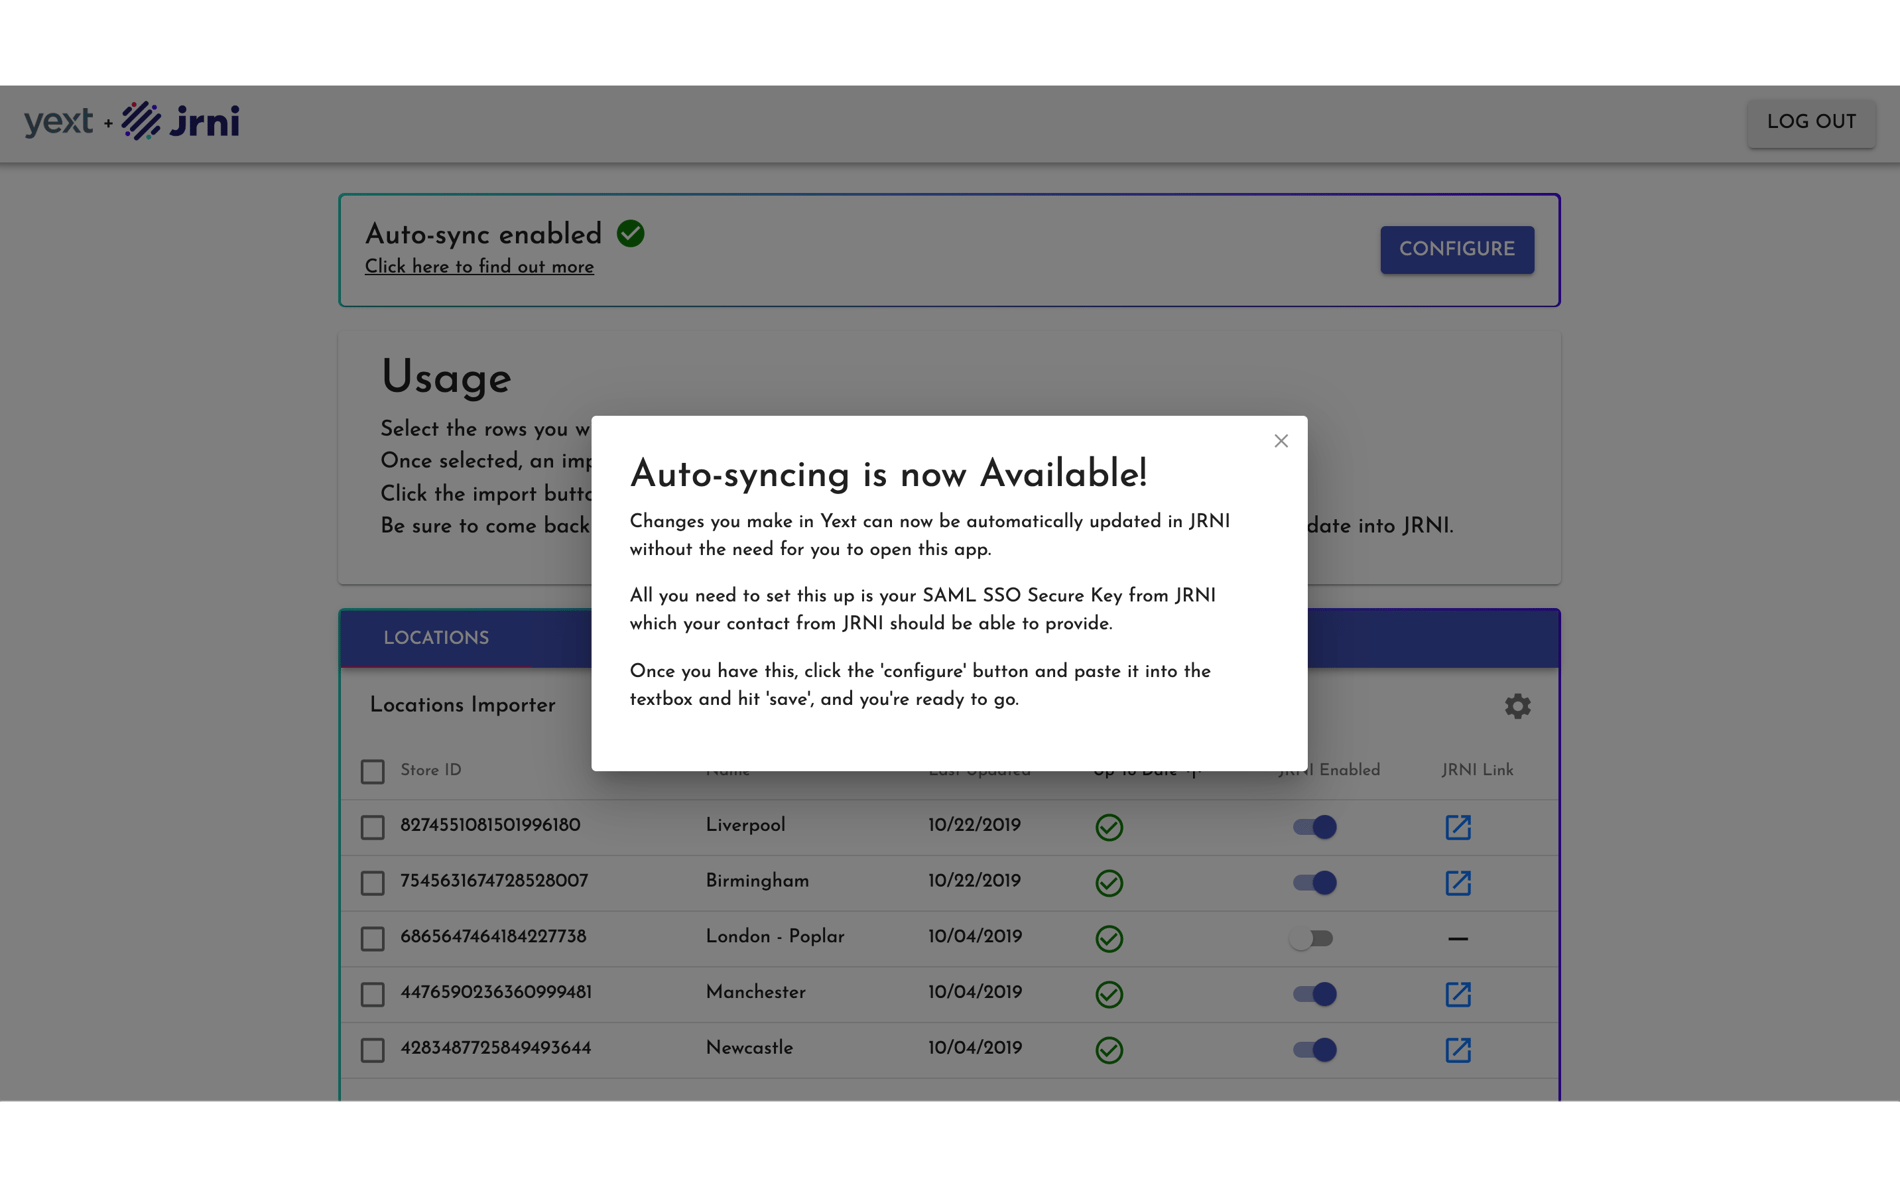Open the JRNI link icon for Liverpool
The height and width of the screenshot is (1187, 1900).
[x=1458, y=827]
